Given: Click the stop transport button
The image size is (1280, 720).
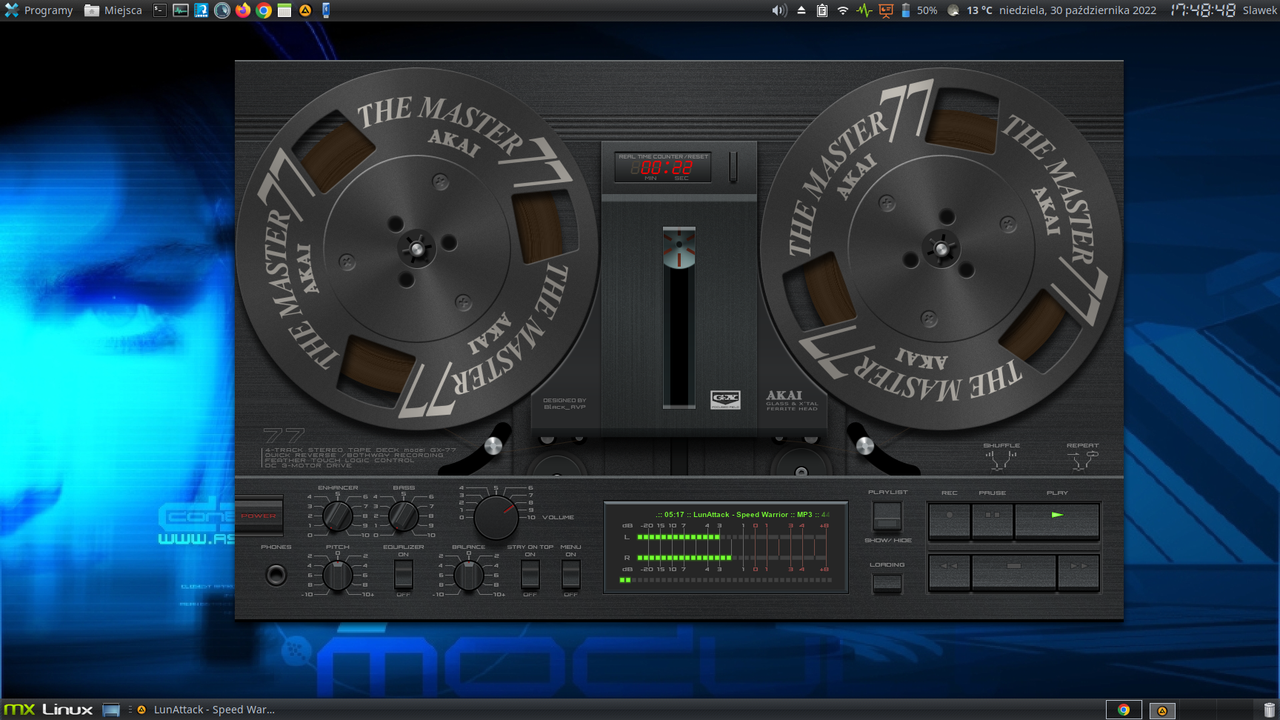Looking at the screenshot, I should 1014,572.
